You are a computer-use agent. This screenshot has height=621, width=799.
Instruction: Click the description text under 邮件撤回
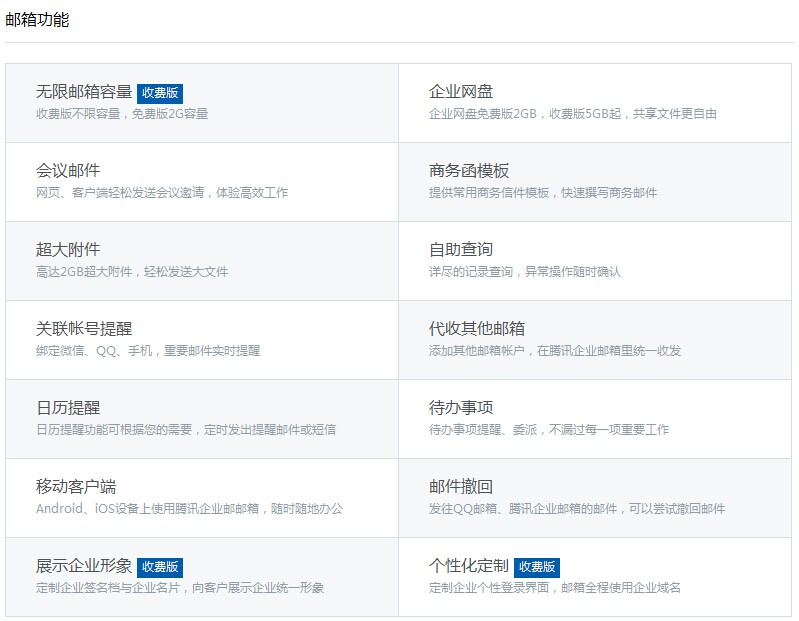coord(577,509)
